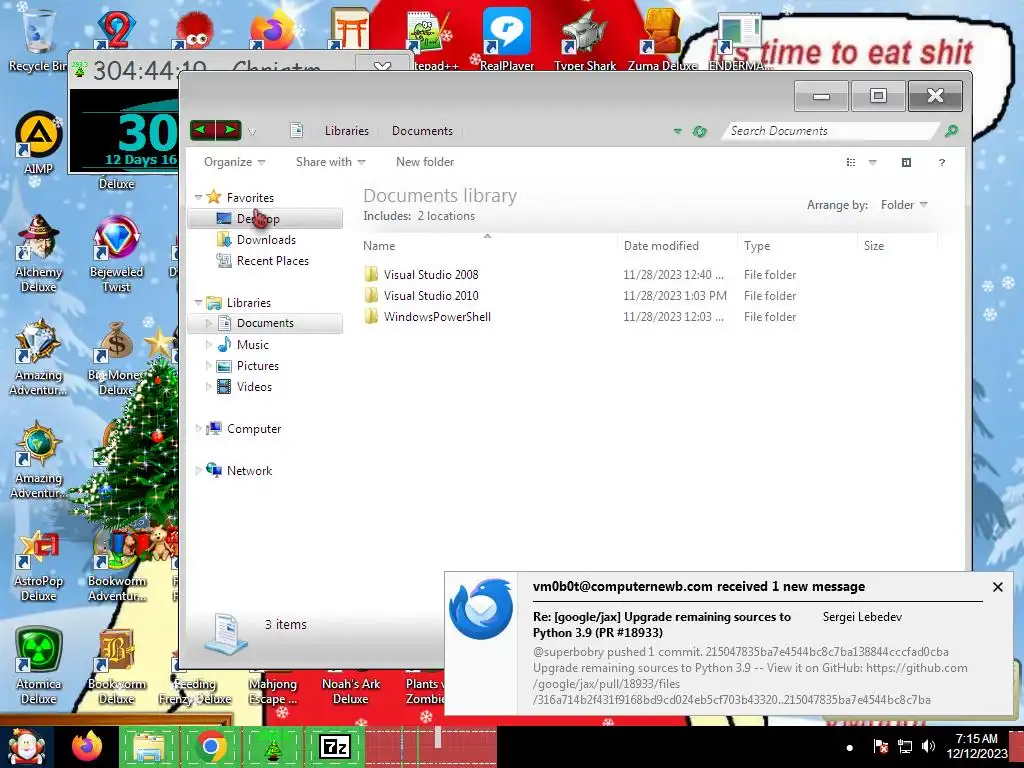
Task: Sort by Date modified column header
Action: point(678,246)
